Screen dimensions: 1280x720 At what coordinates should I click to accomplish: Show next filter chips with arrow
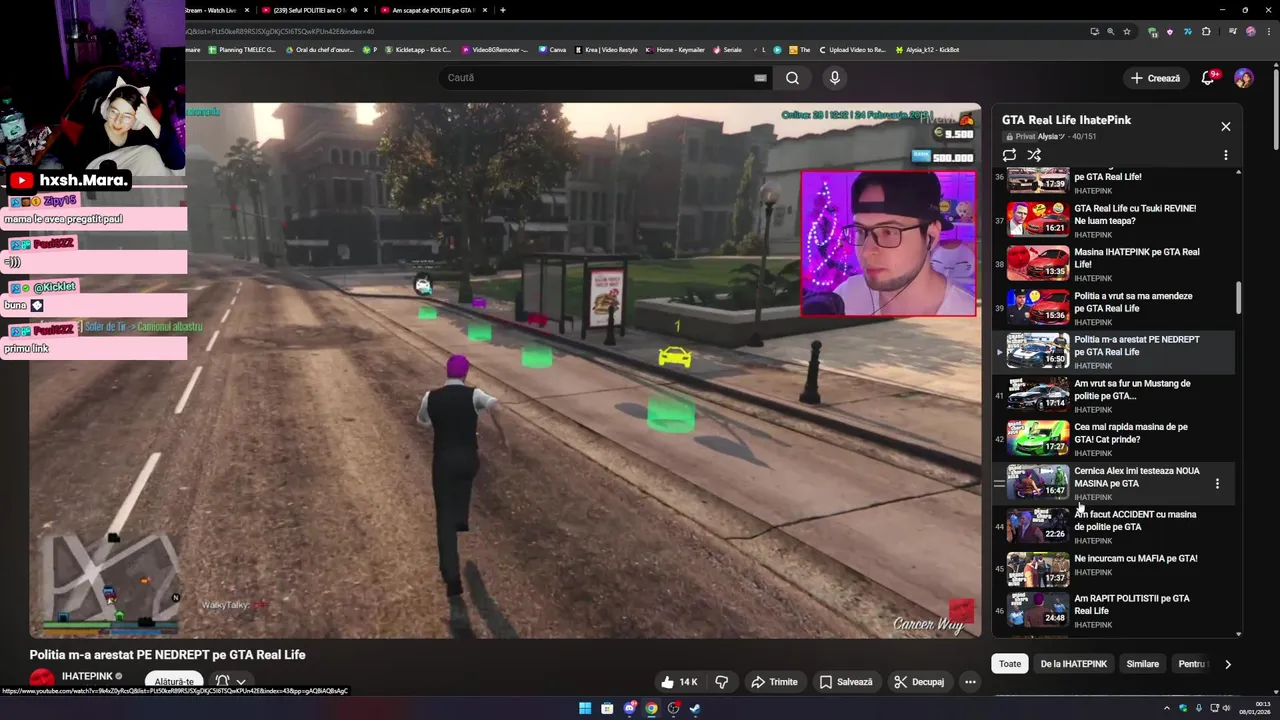point(1228,664)
